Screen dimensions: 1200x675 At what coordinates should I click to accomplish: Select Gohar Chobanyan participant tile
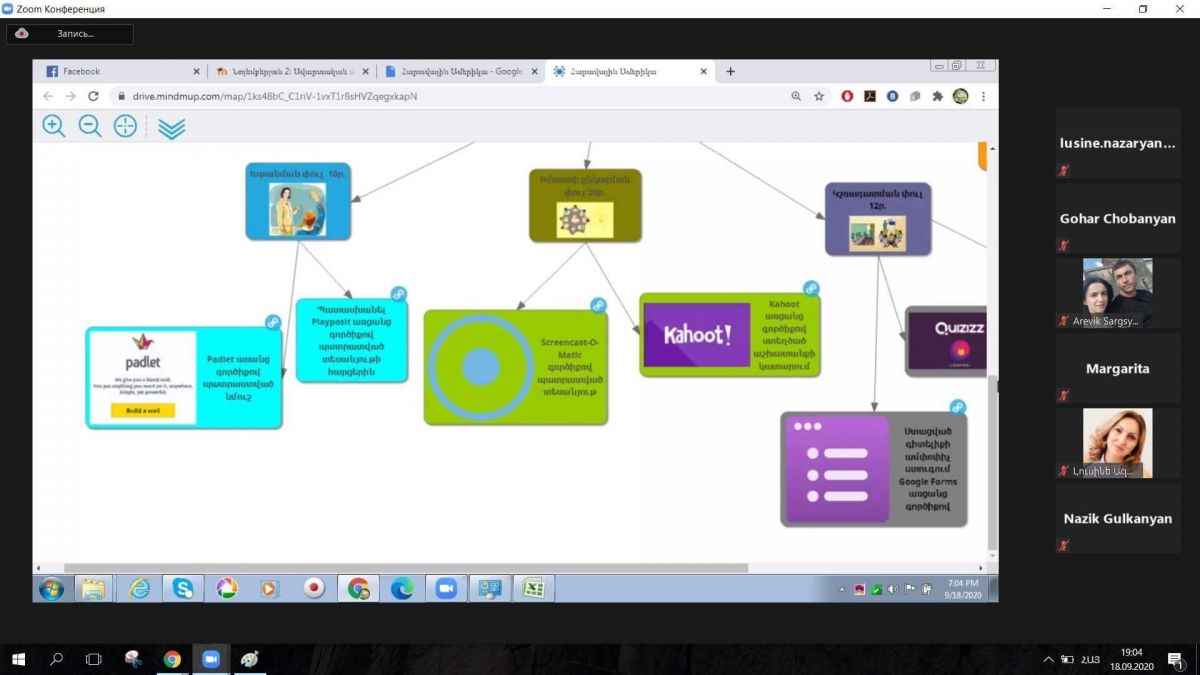click(x=1117, y=219)
